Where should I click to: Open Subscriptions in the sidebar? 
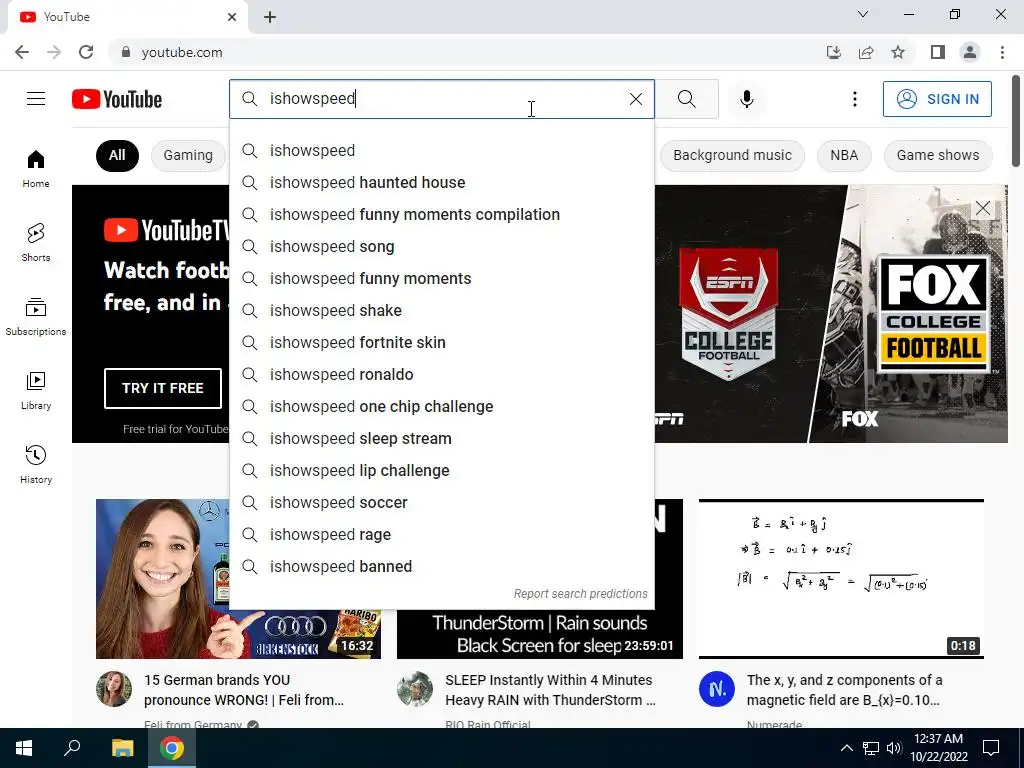tap(36, 317)
